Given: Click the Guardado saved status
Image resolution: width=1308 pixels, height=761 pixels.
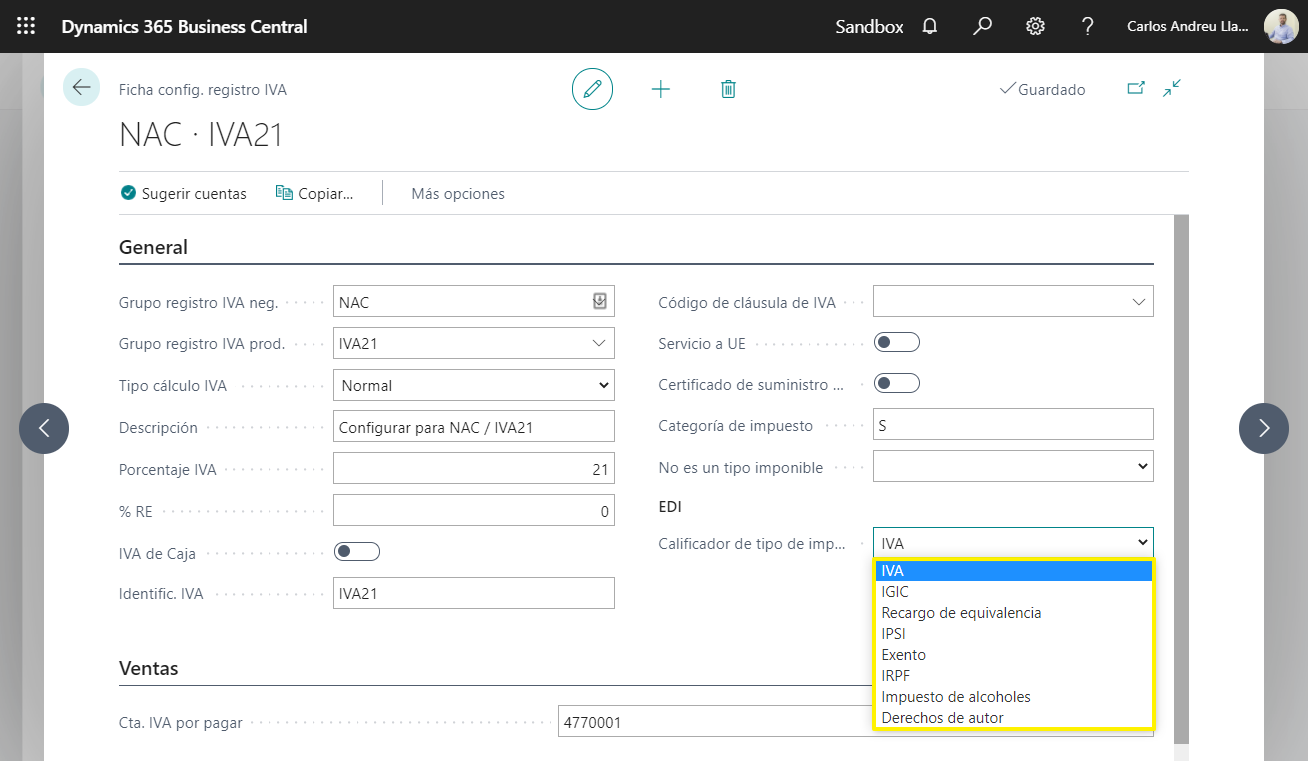Looking at the screenshot, I should (x=1042, y=89).
